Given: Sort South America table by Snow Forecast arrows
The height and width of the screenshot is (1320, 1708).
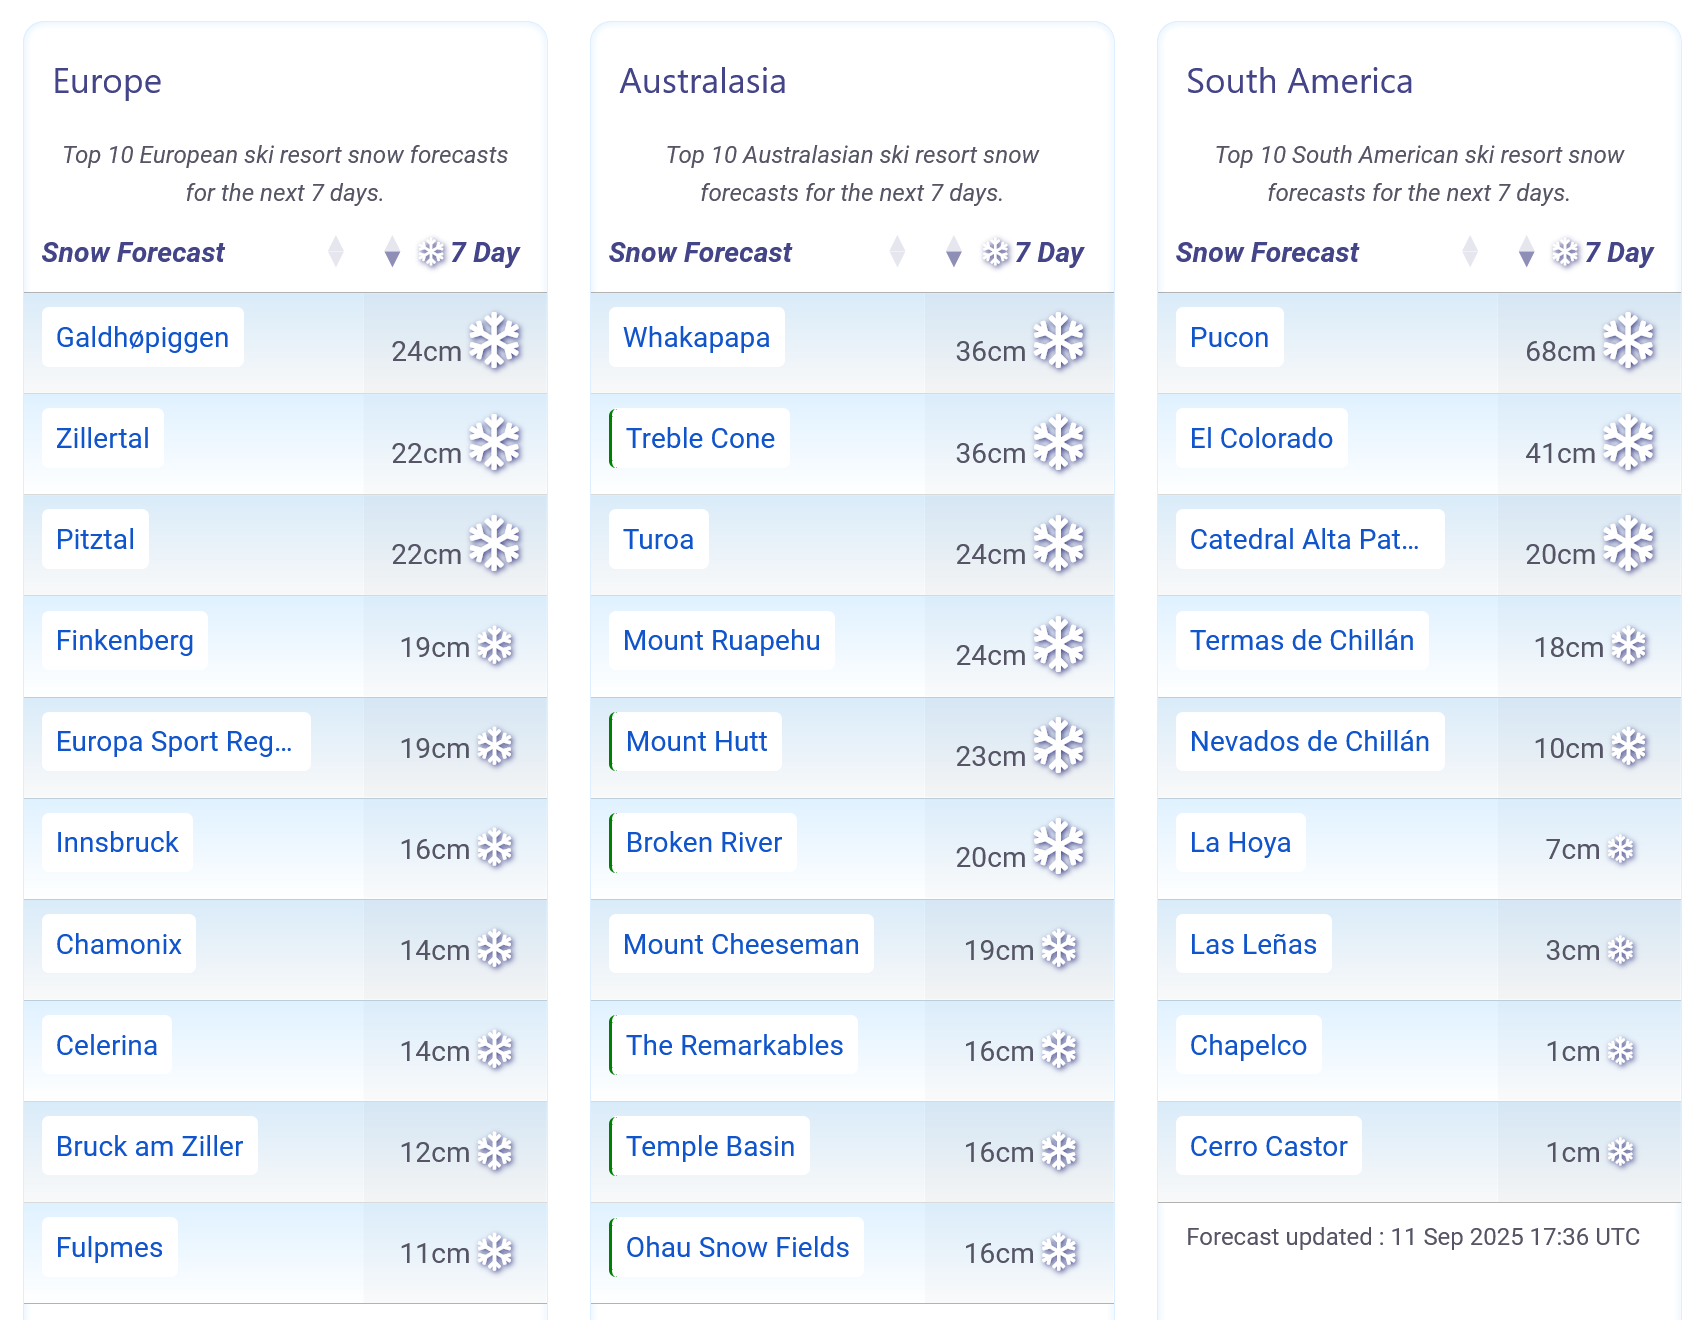Looking at the screenshot, I should click(1470, 252).
